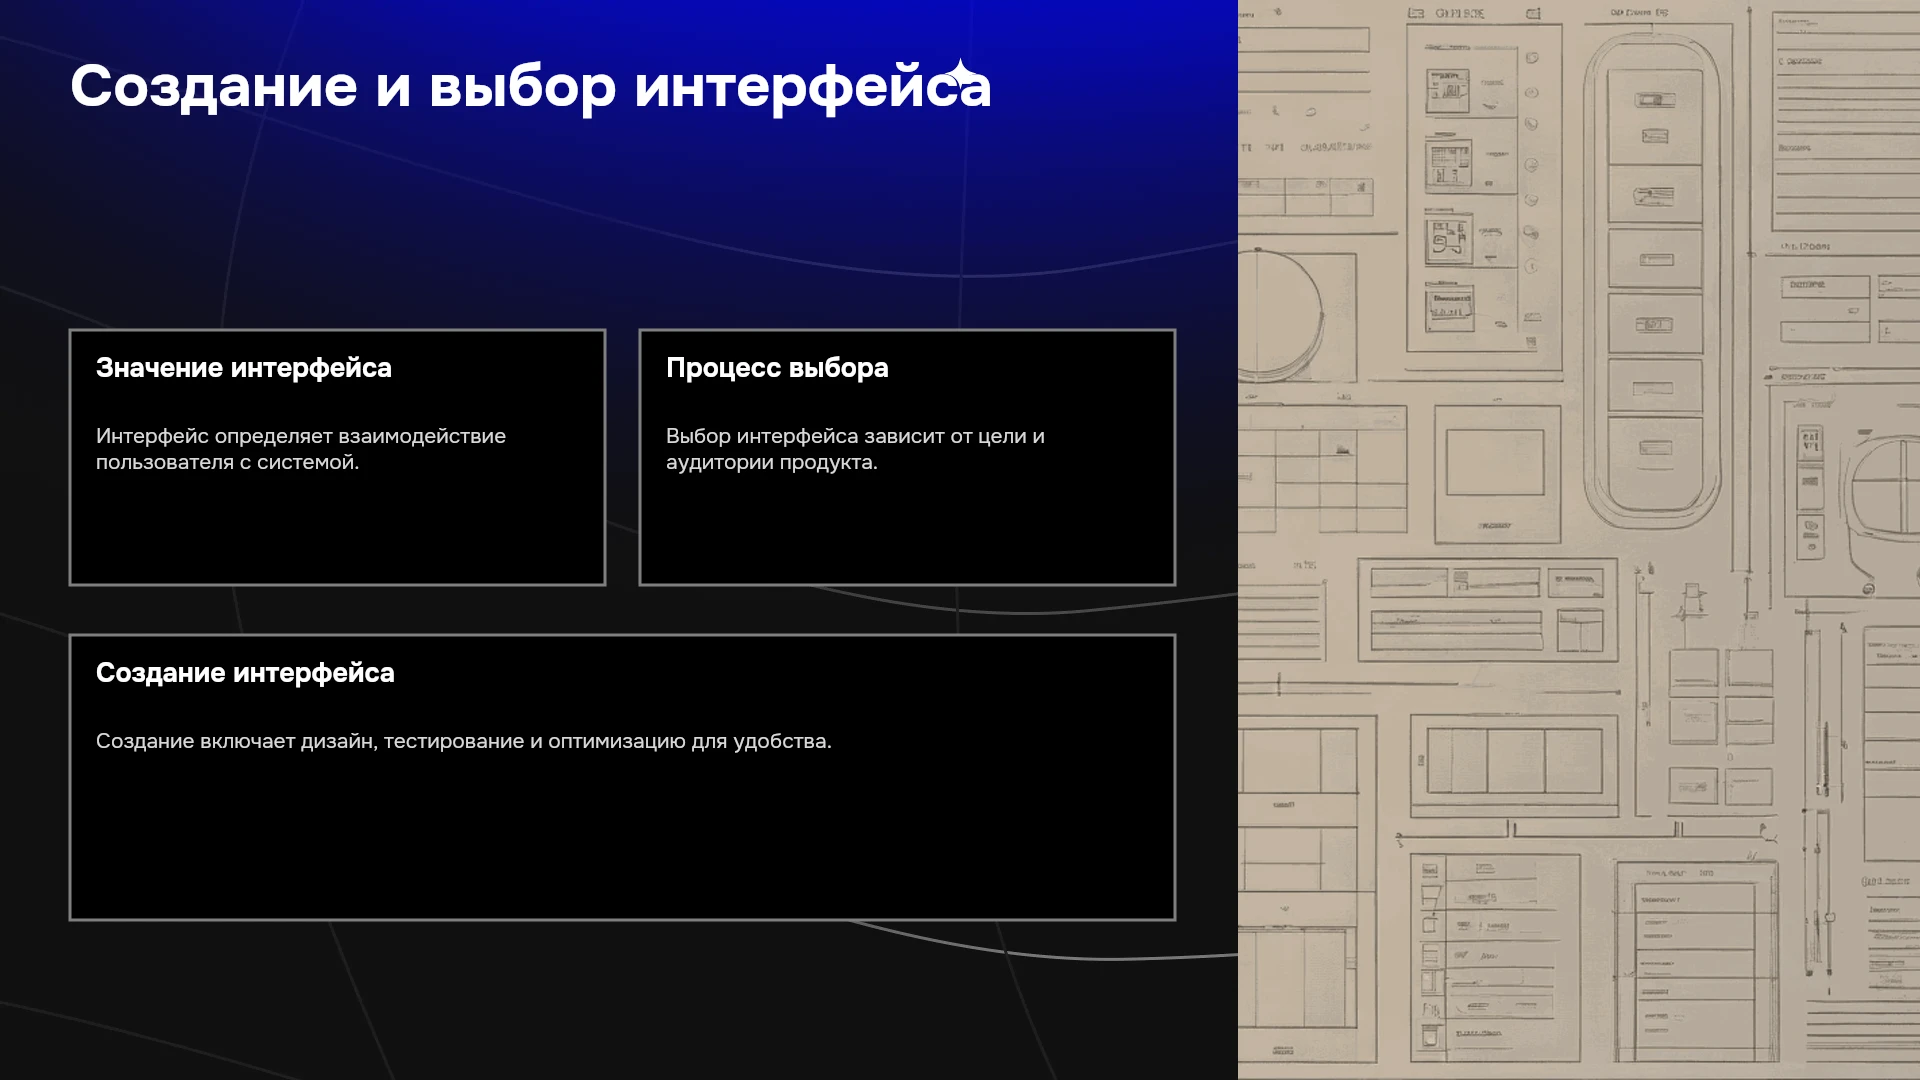This screenshot has height=1080, width=1920.
Task: Click the "Создание интерфейса" card heading
Action: [245, 673]
